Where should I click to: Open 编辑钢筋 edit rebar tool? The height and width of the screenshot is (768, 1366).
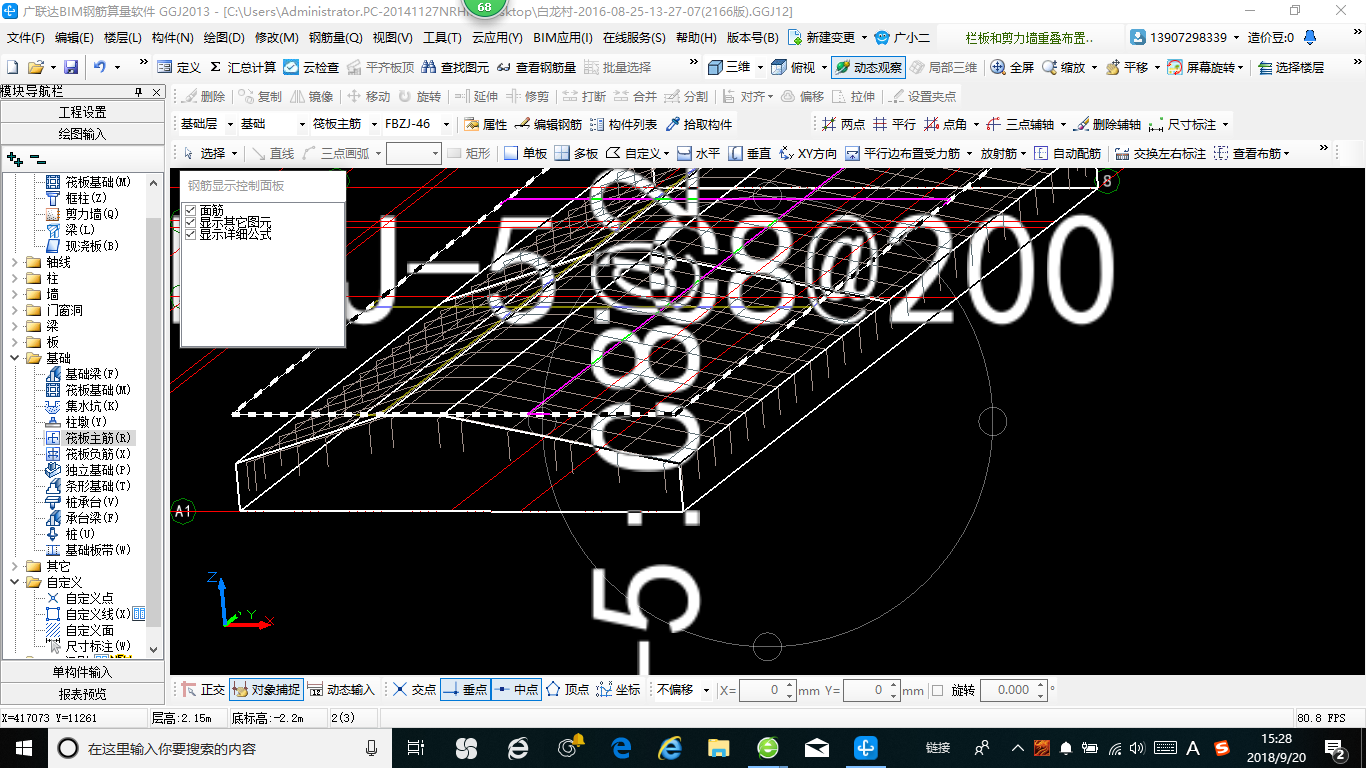click(547, 124)
